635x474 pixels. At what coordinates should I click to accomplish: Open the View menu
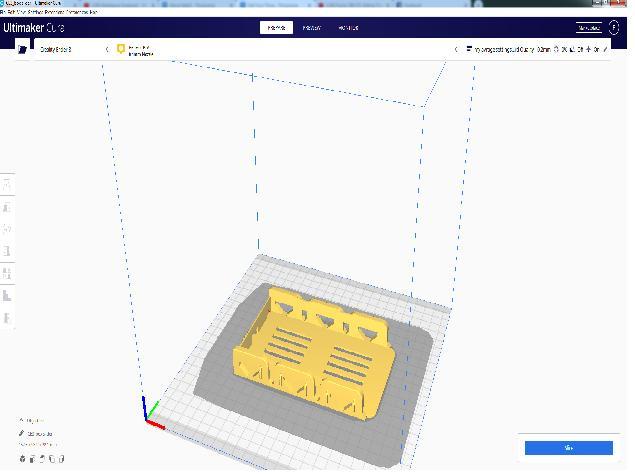(21, 12)
